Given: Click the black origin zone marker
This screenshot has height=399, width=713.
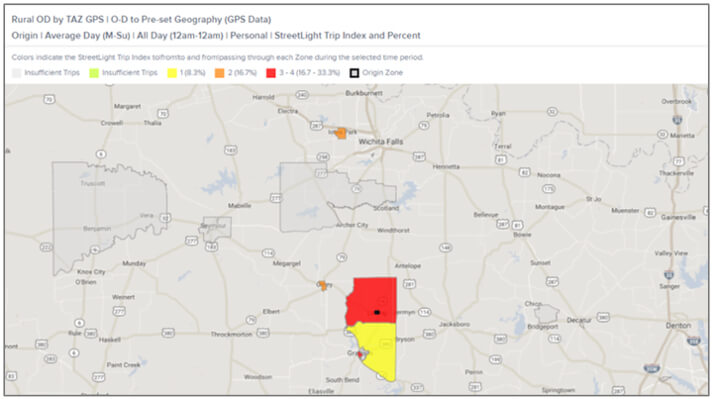Looking at the screenshot, I should point(377,313).
